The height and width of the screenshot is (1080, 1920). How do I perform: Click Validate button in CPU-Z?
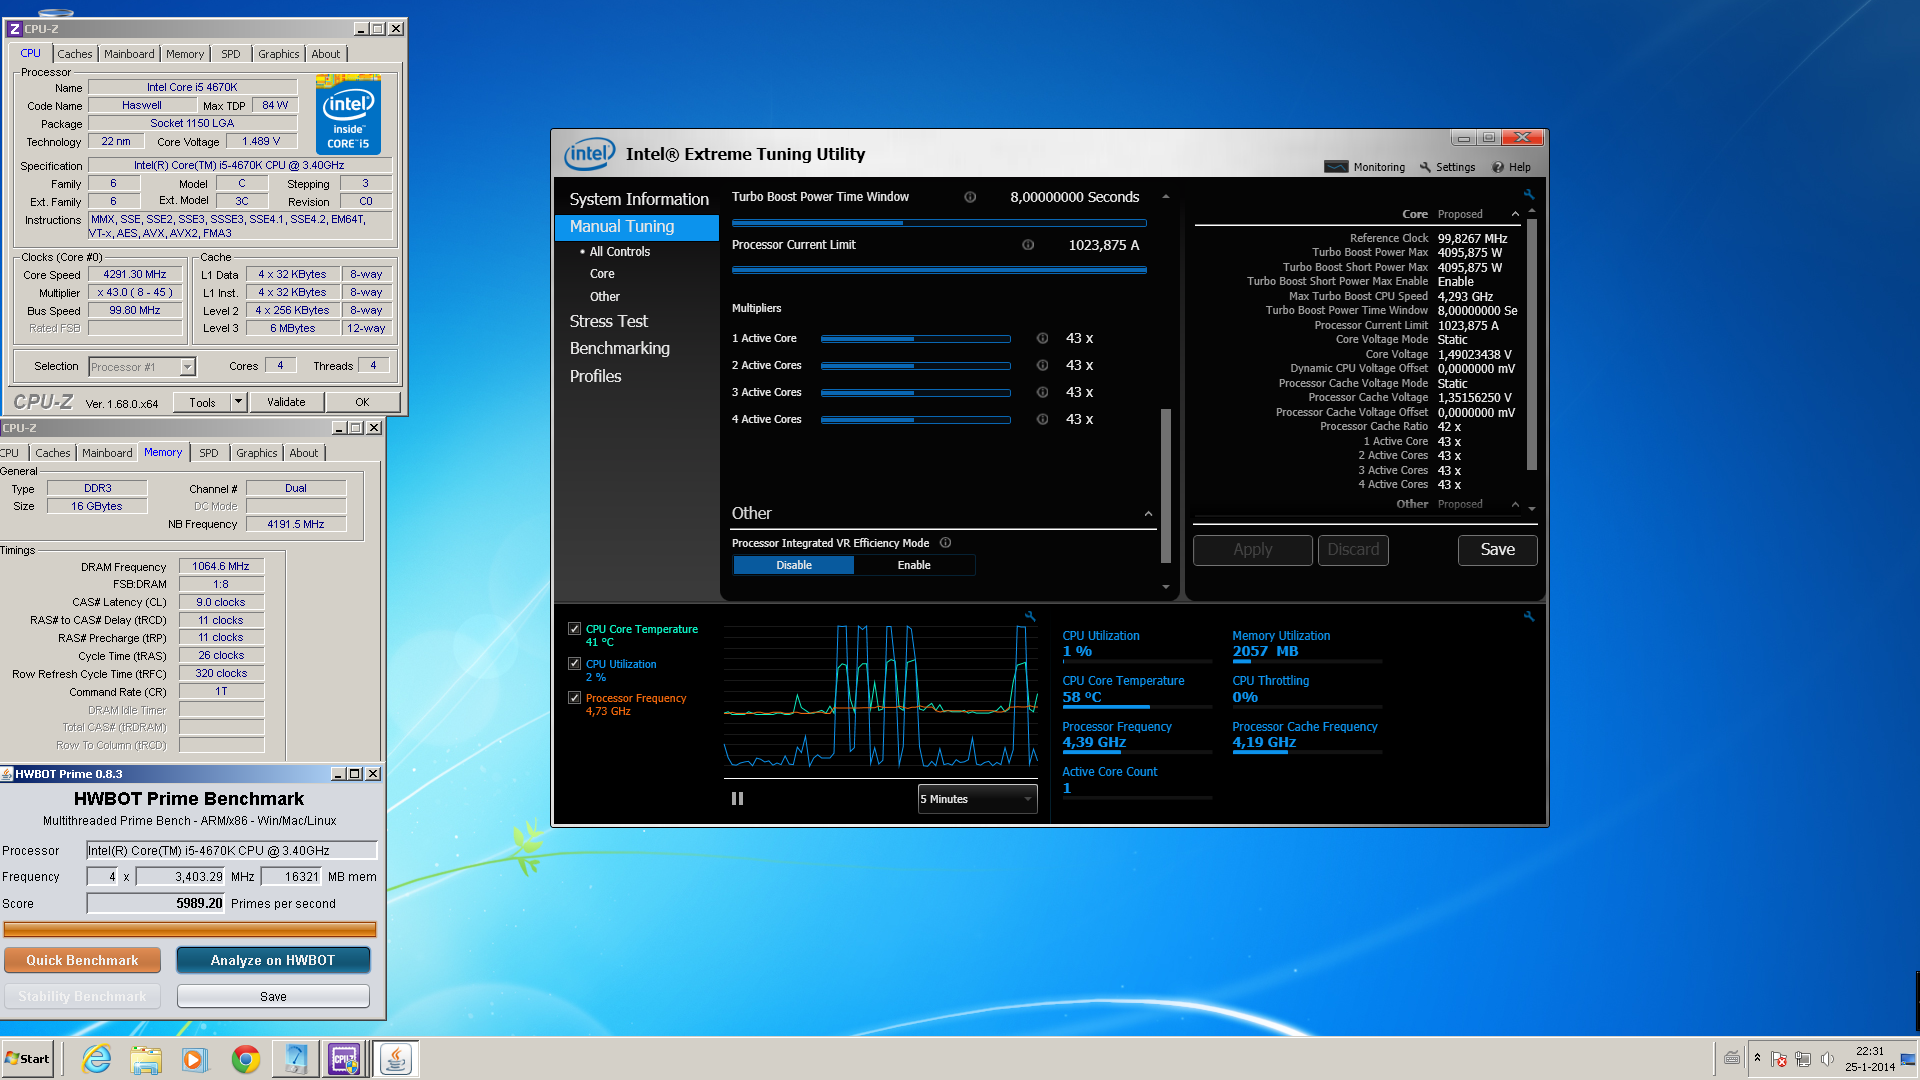(x=286, y=402)
